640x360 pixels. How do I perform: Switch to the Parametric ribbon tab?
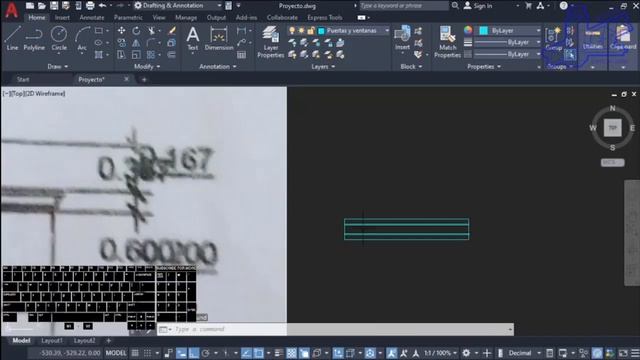pos(128,18)
